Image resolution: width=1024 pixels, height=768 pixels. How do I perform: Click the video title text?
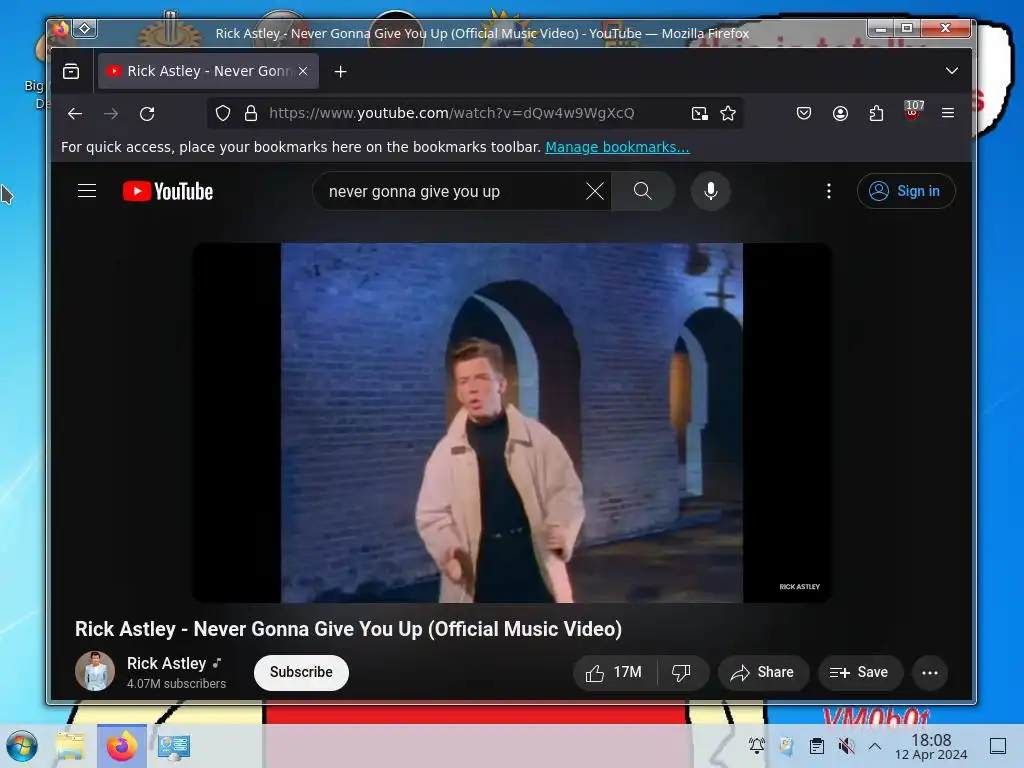348,629
